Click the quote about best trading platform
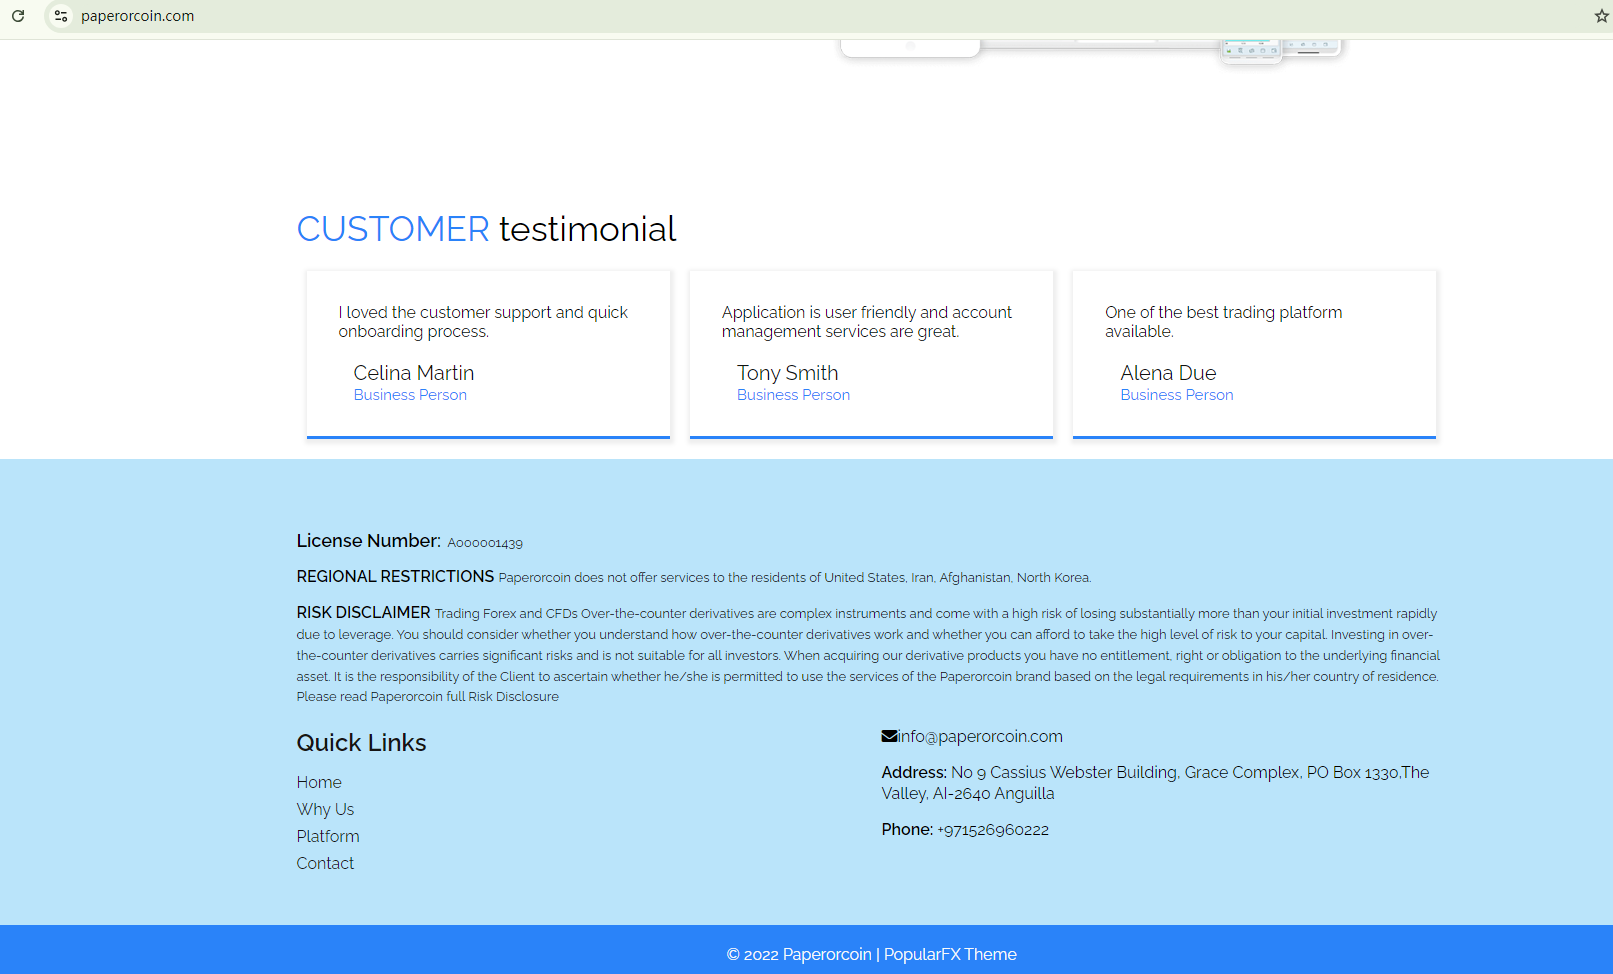The height and width of the screenshot is (974, 1613). click(1224, 322)
